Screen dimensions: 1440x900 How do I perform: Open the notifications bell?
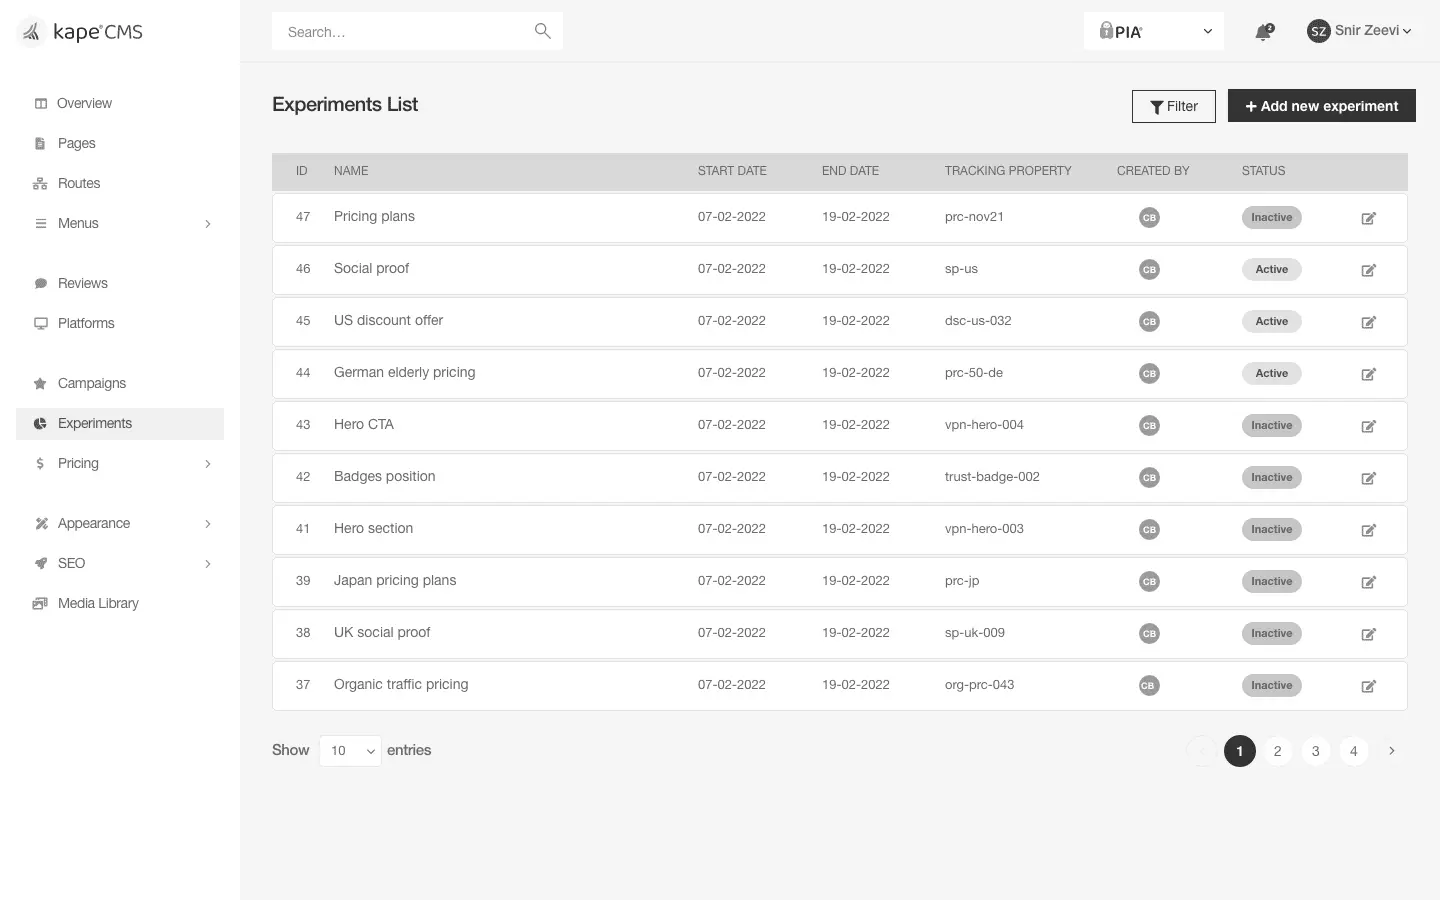[1264, 32]
